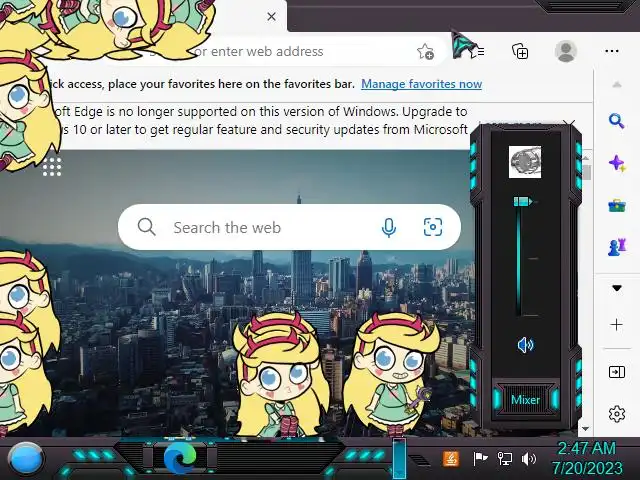Viewport: 640px width, 480px height.
Task: Open network tray icon
Action: point(505,459)
